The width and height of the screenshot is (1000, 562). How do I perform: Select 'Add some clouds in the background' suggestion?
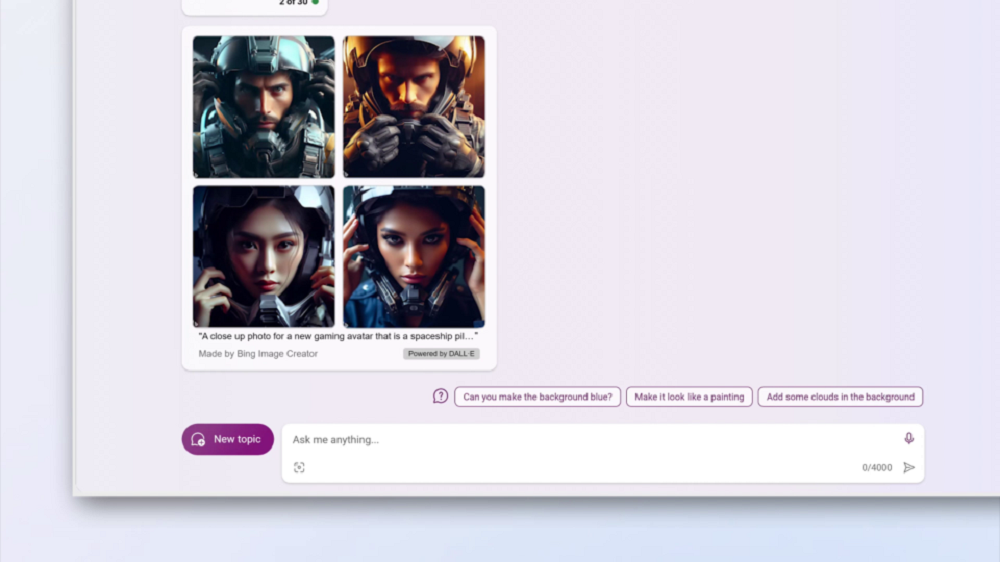[x=840, y=397]
